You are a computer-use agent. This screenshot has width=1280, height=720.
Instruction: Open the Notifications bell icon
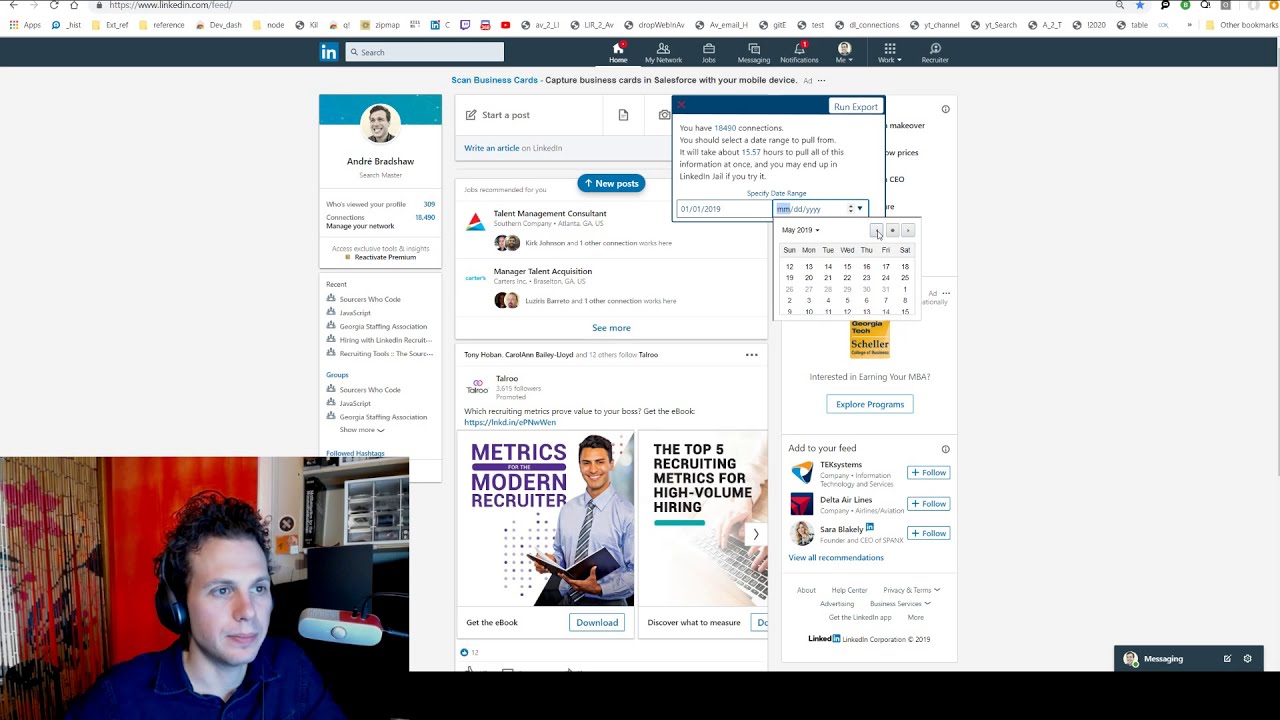799,52
